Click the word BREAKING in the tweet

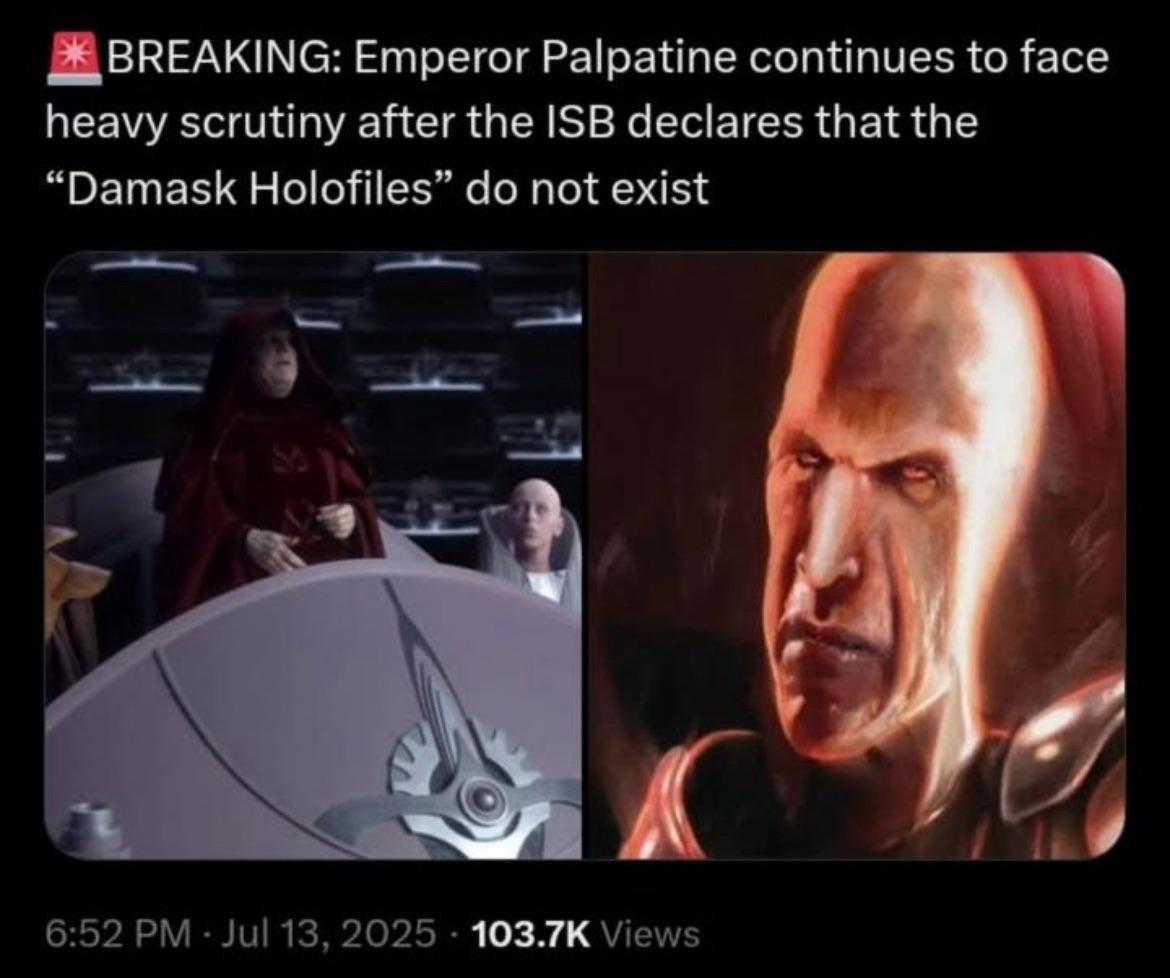click(x=225, y=58)
